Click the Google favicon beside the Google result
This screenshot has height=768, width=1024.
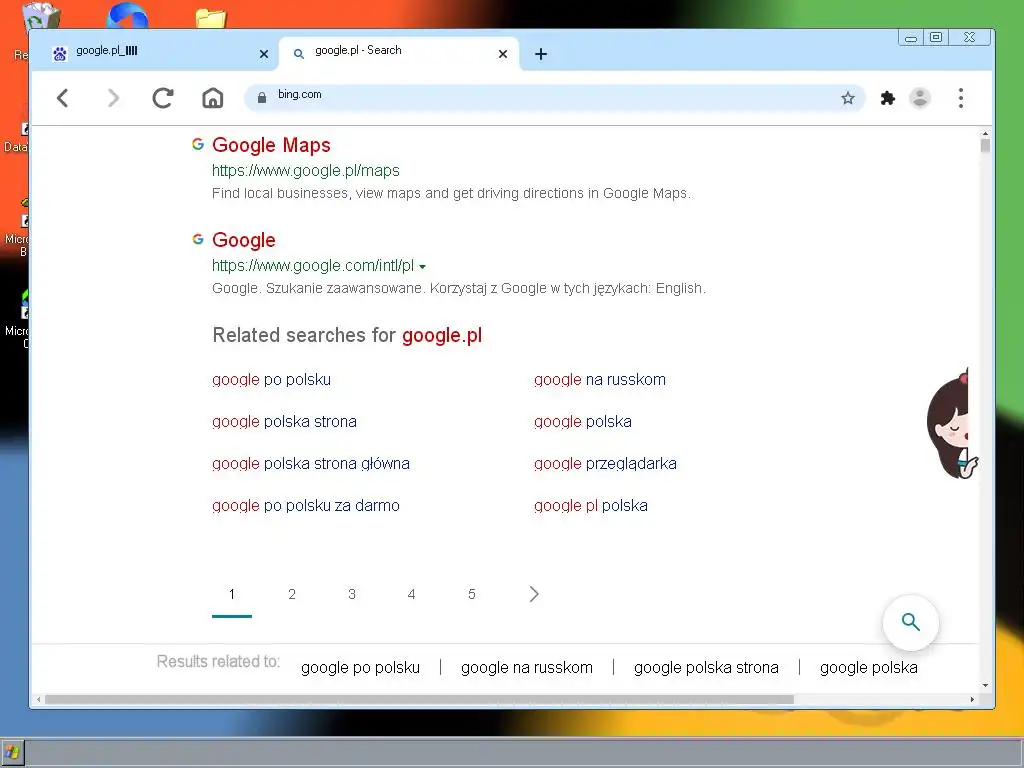pos(198,239)
